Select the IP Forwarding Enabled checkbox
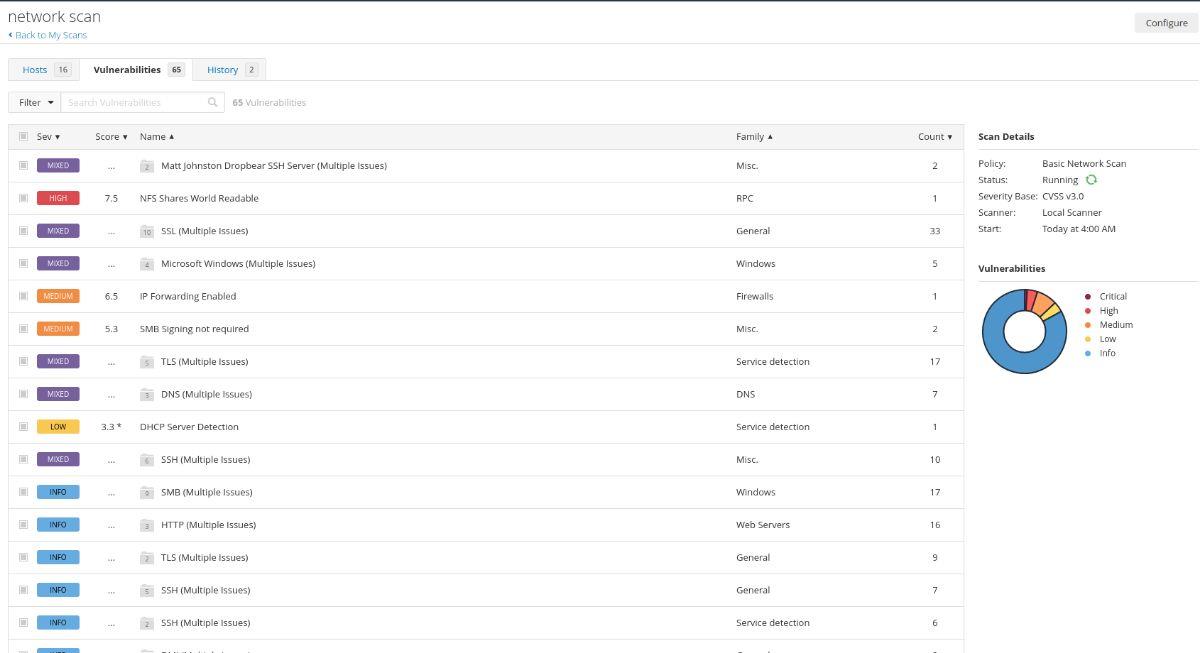 tap(23, 296)
